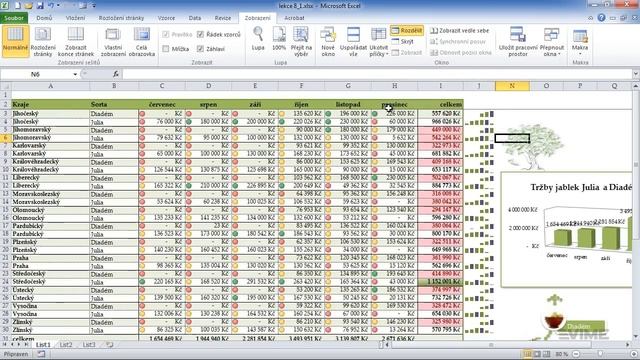The height and width of the screenshot is (360, 640).
Task: Select Page Layout view icon in status bar
Action: point(537,354)
